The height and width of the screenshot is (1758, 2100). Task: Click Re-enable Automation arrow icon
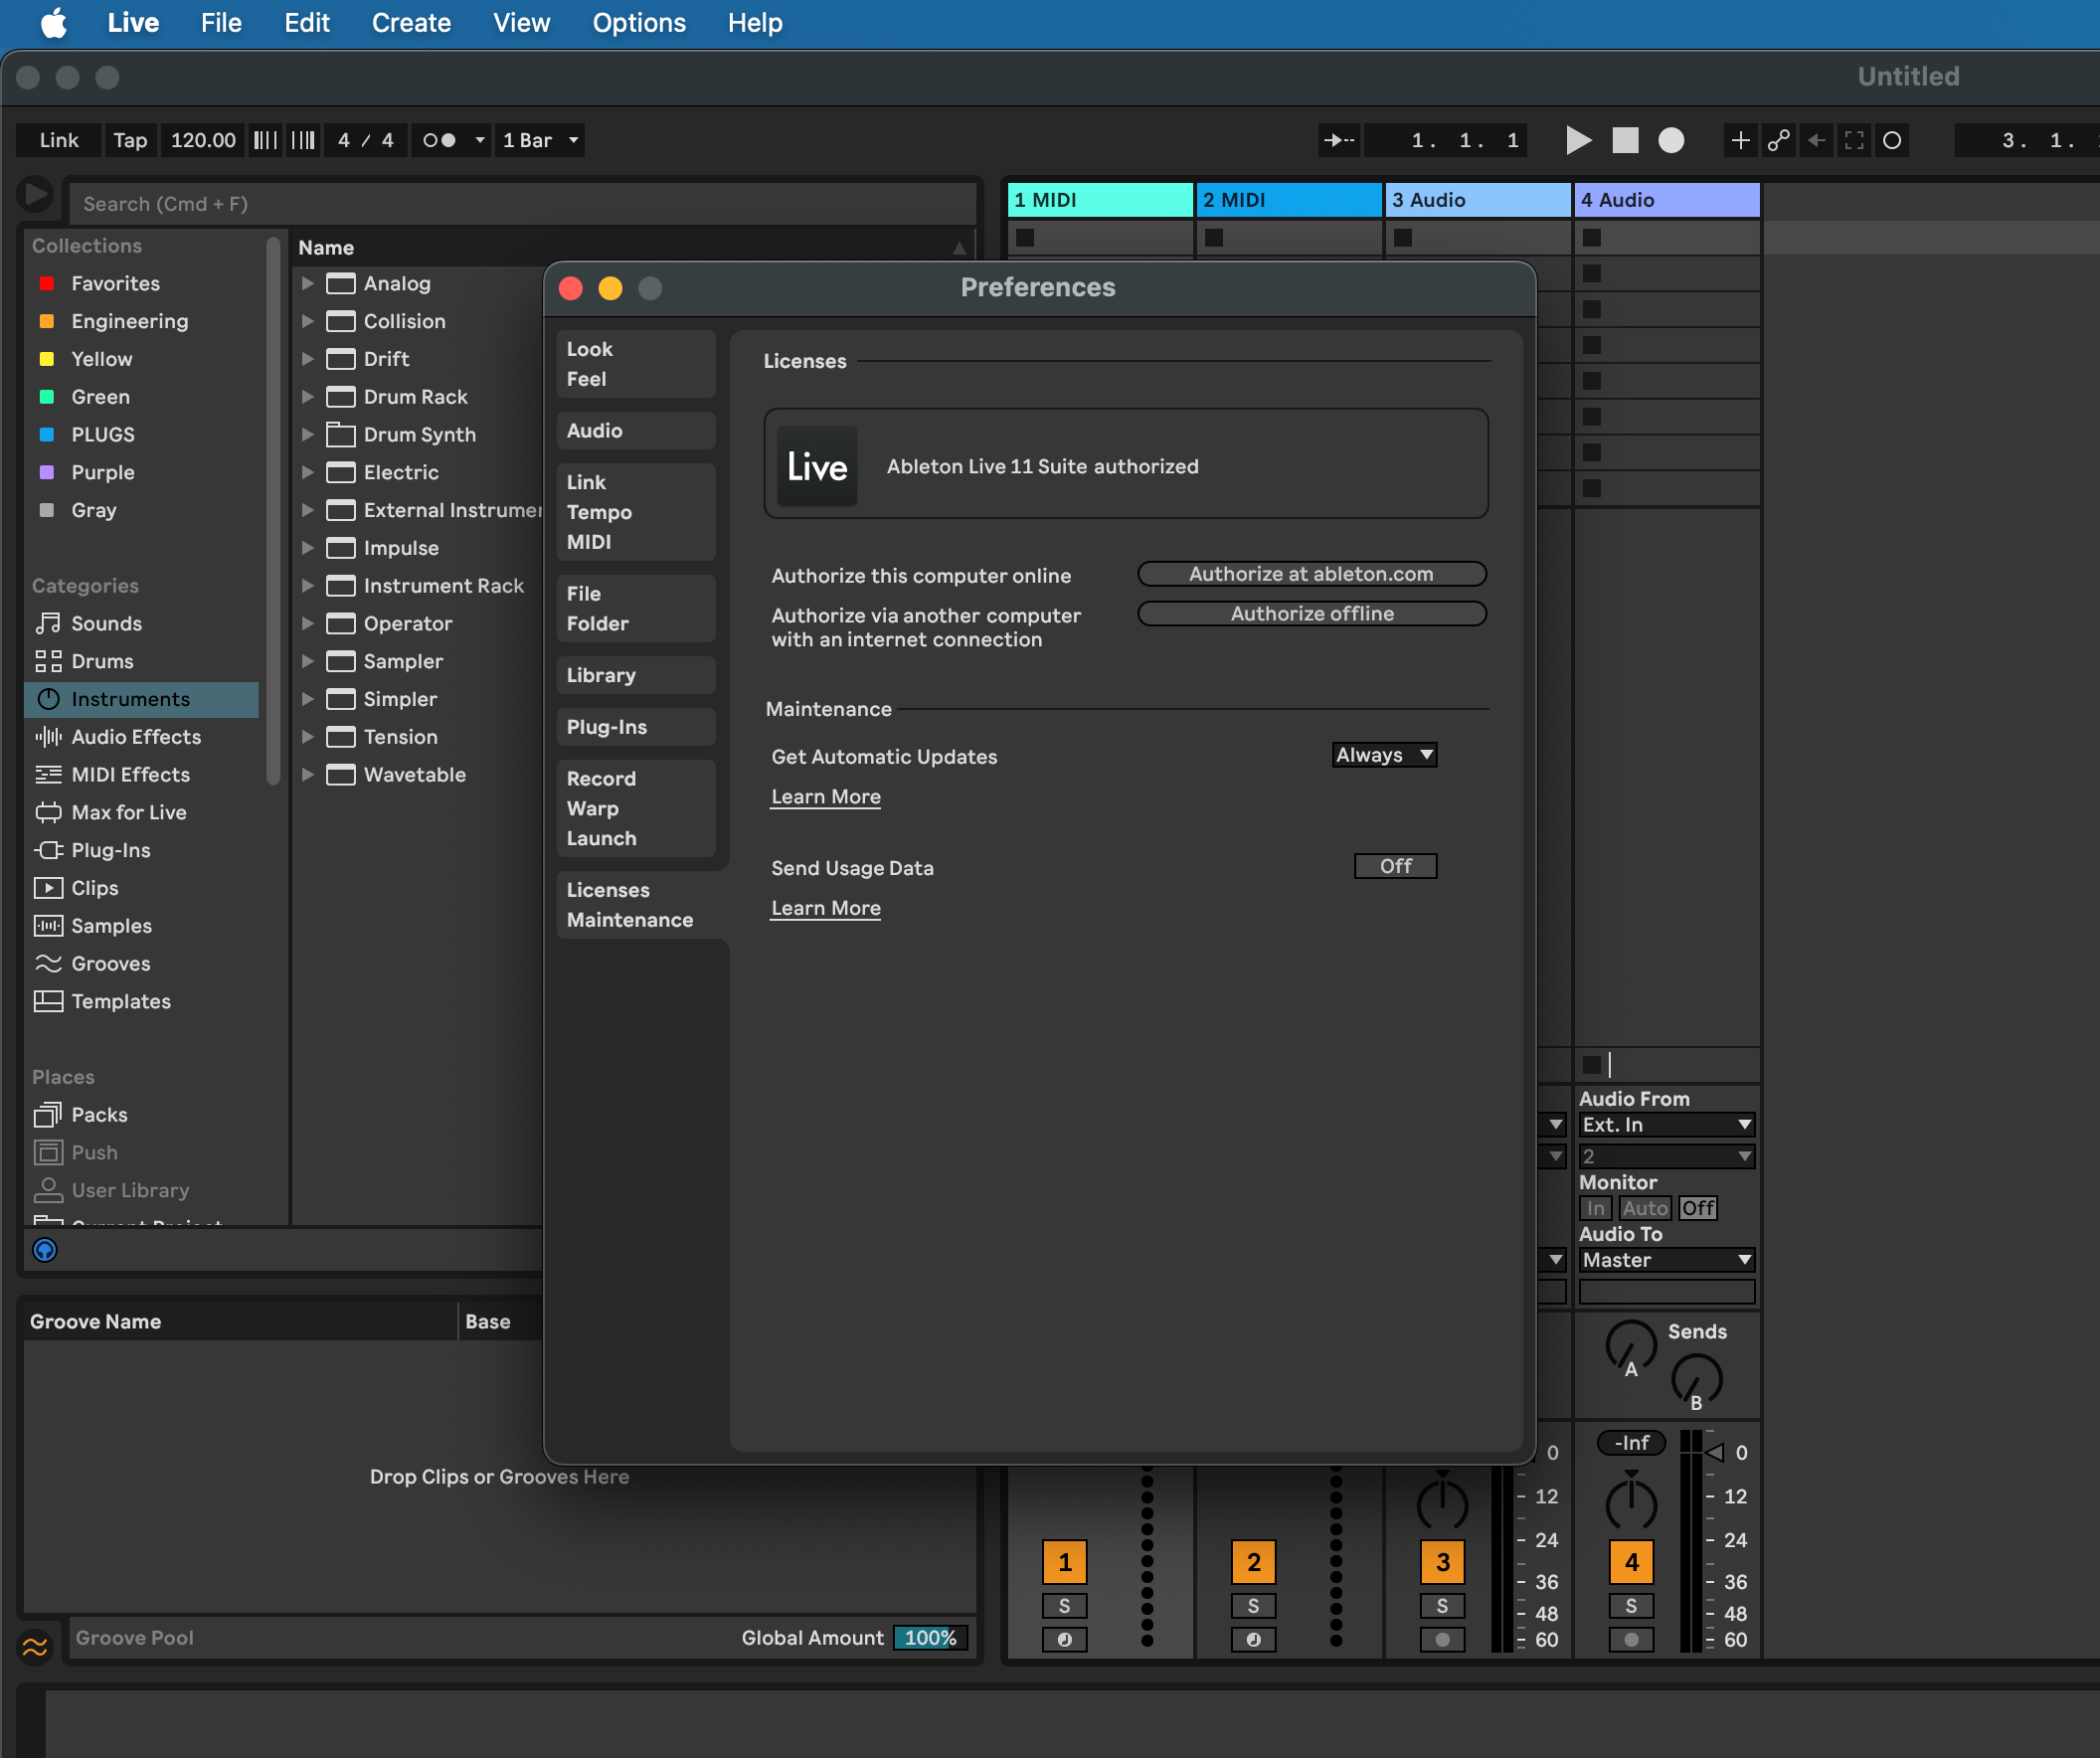pyautogui.click(x=1816, y=140)
